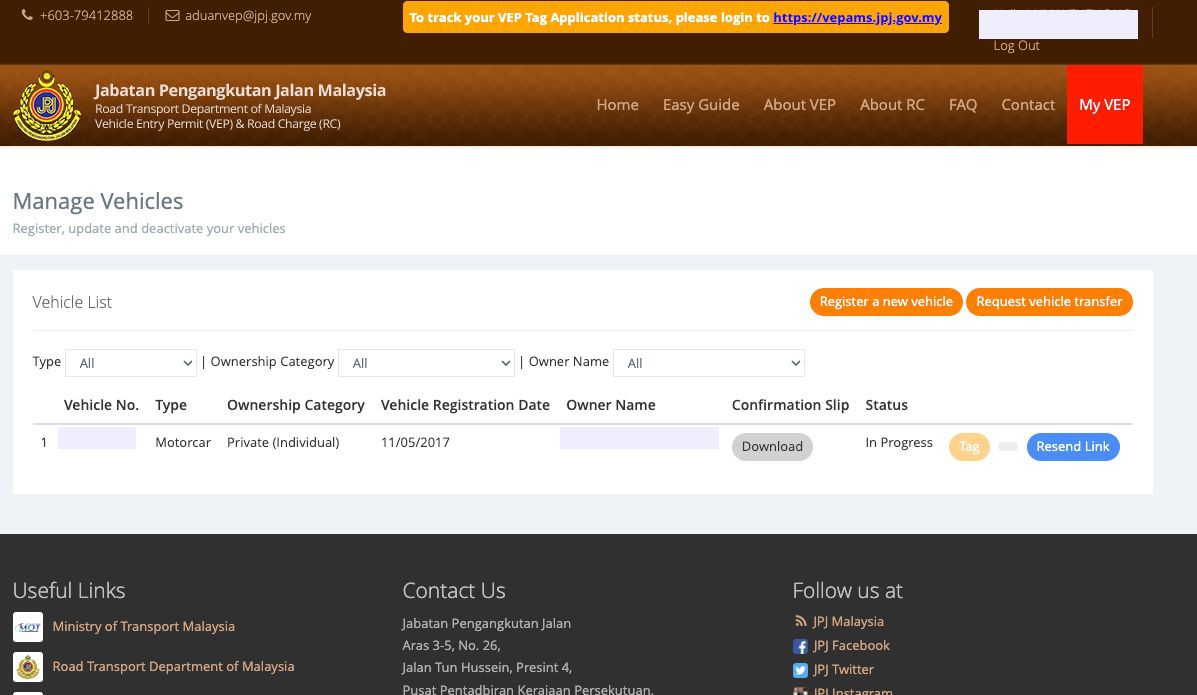Click the JPJ Twitter bird icon

click(800, 670)
